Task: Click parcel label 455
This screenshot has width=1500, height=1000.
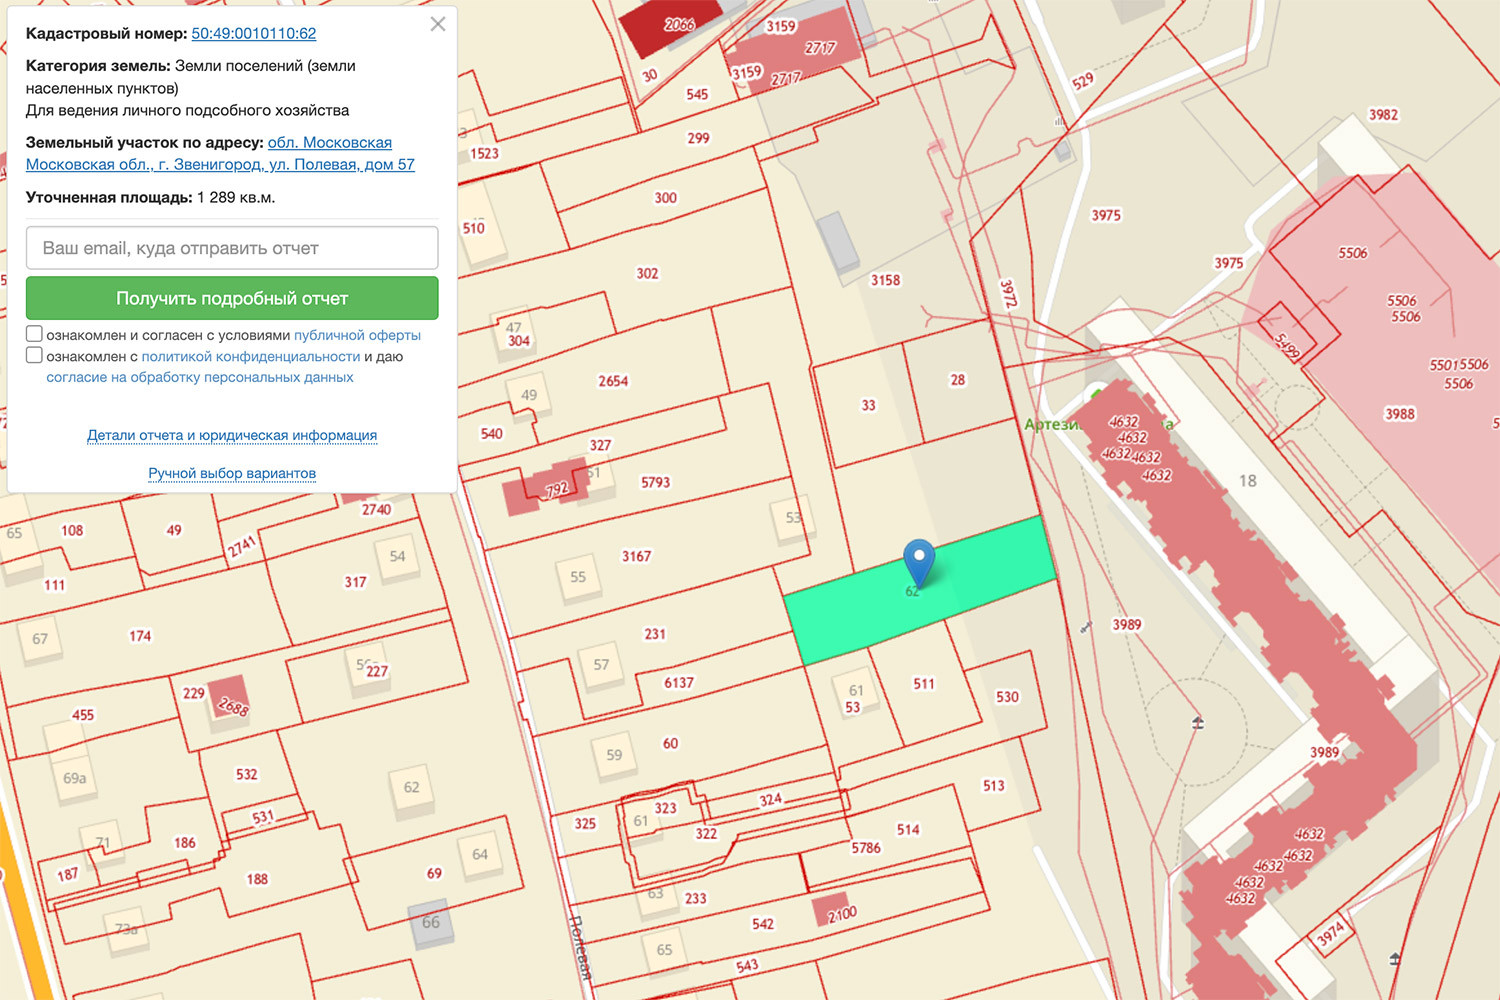Action: coord(83,715)
